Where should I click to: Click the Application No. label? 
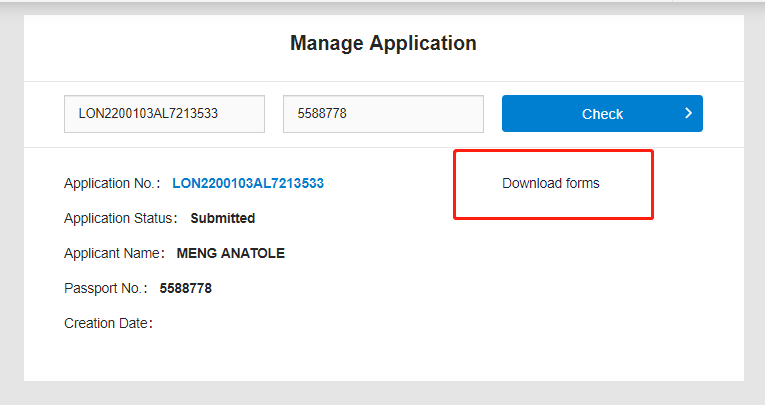point(112,183)
